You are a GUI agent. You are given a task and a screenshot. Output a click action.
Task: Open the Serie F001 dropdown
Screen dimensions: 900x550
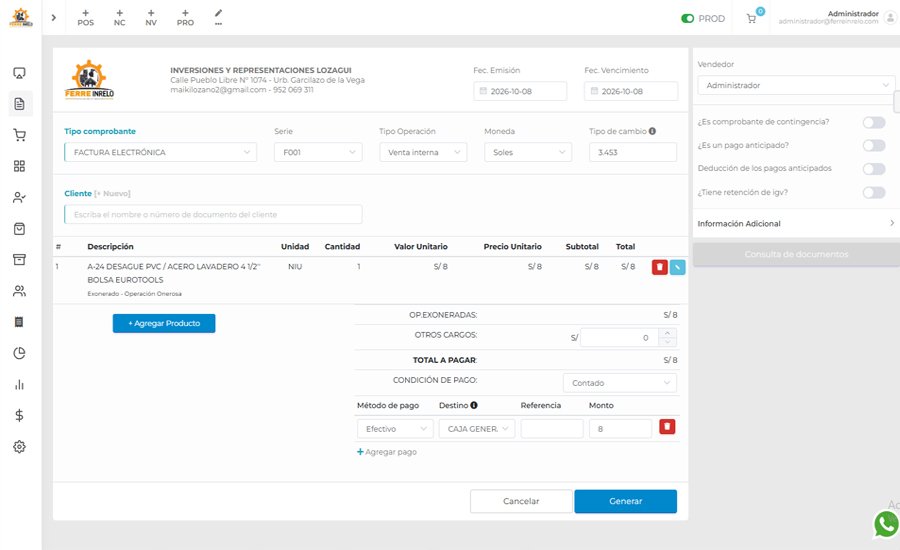318,152
